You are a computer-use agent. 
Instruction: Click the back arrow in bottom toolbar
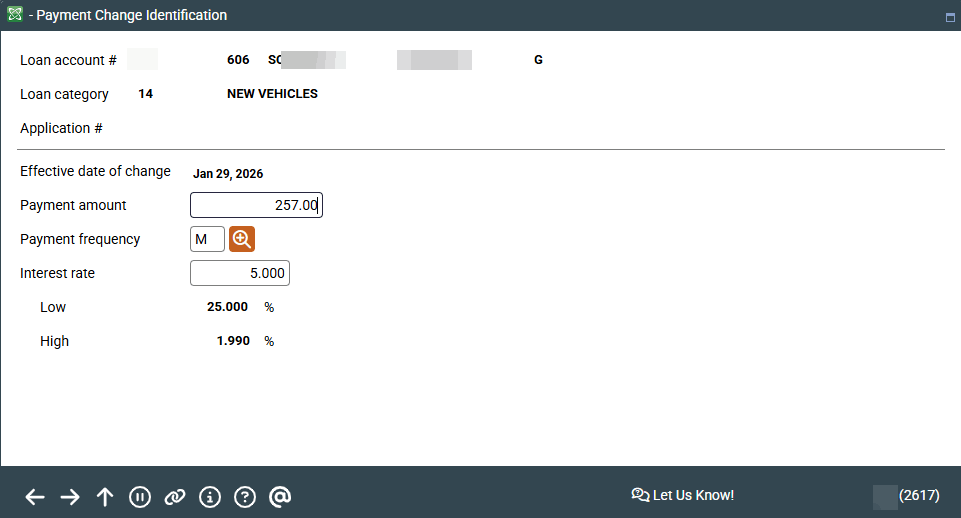point(35,497)
